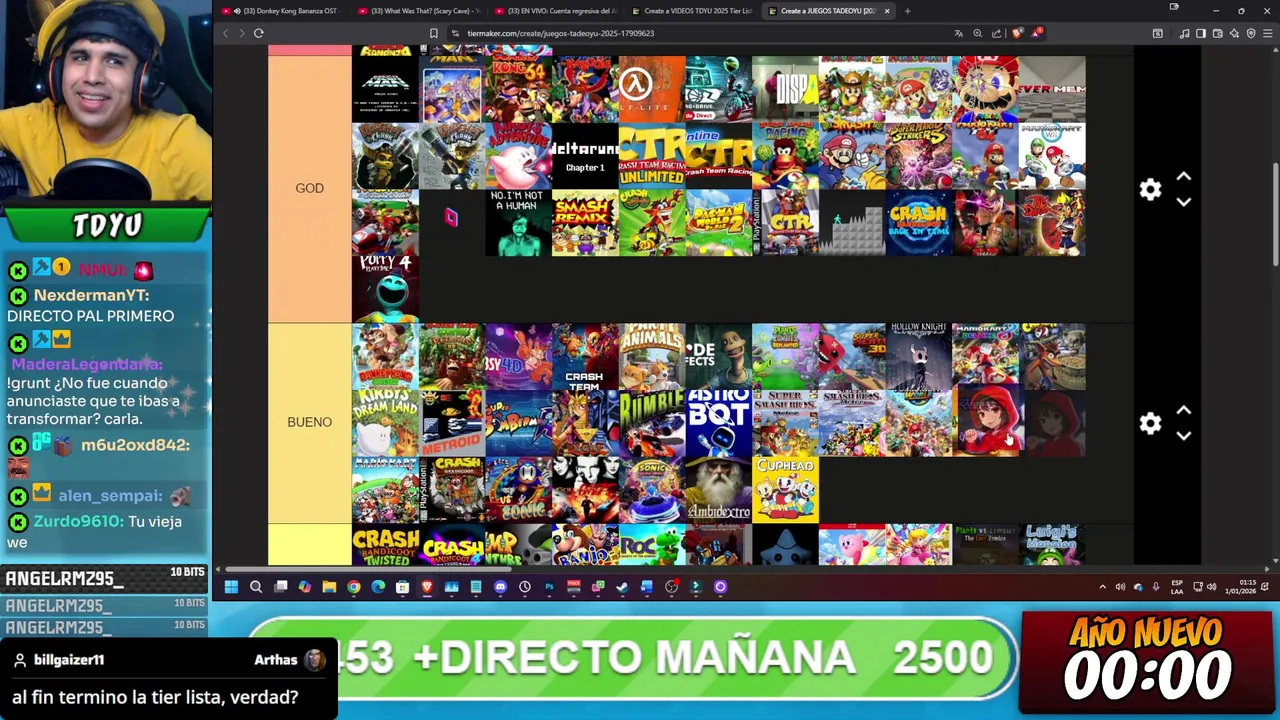Click alen_sempai username in chat

110,495
